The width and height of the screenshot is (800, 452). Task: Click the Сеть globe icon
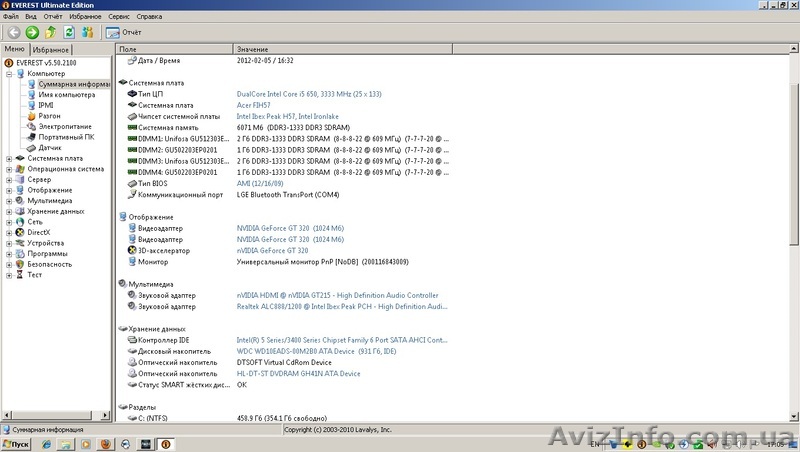coord(20,222)
